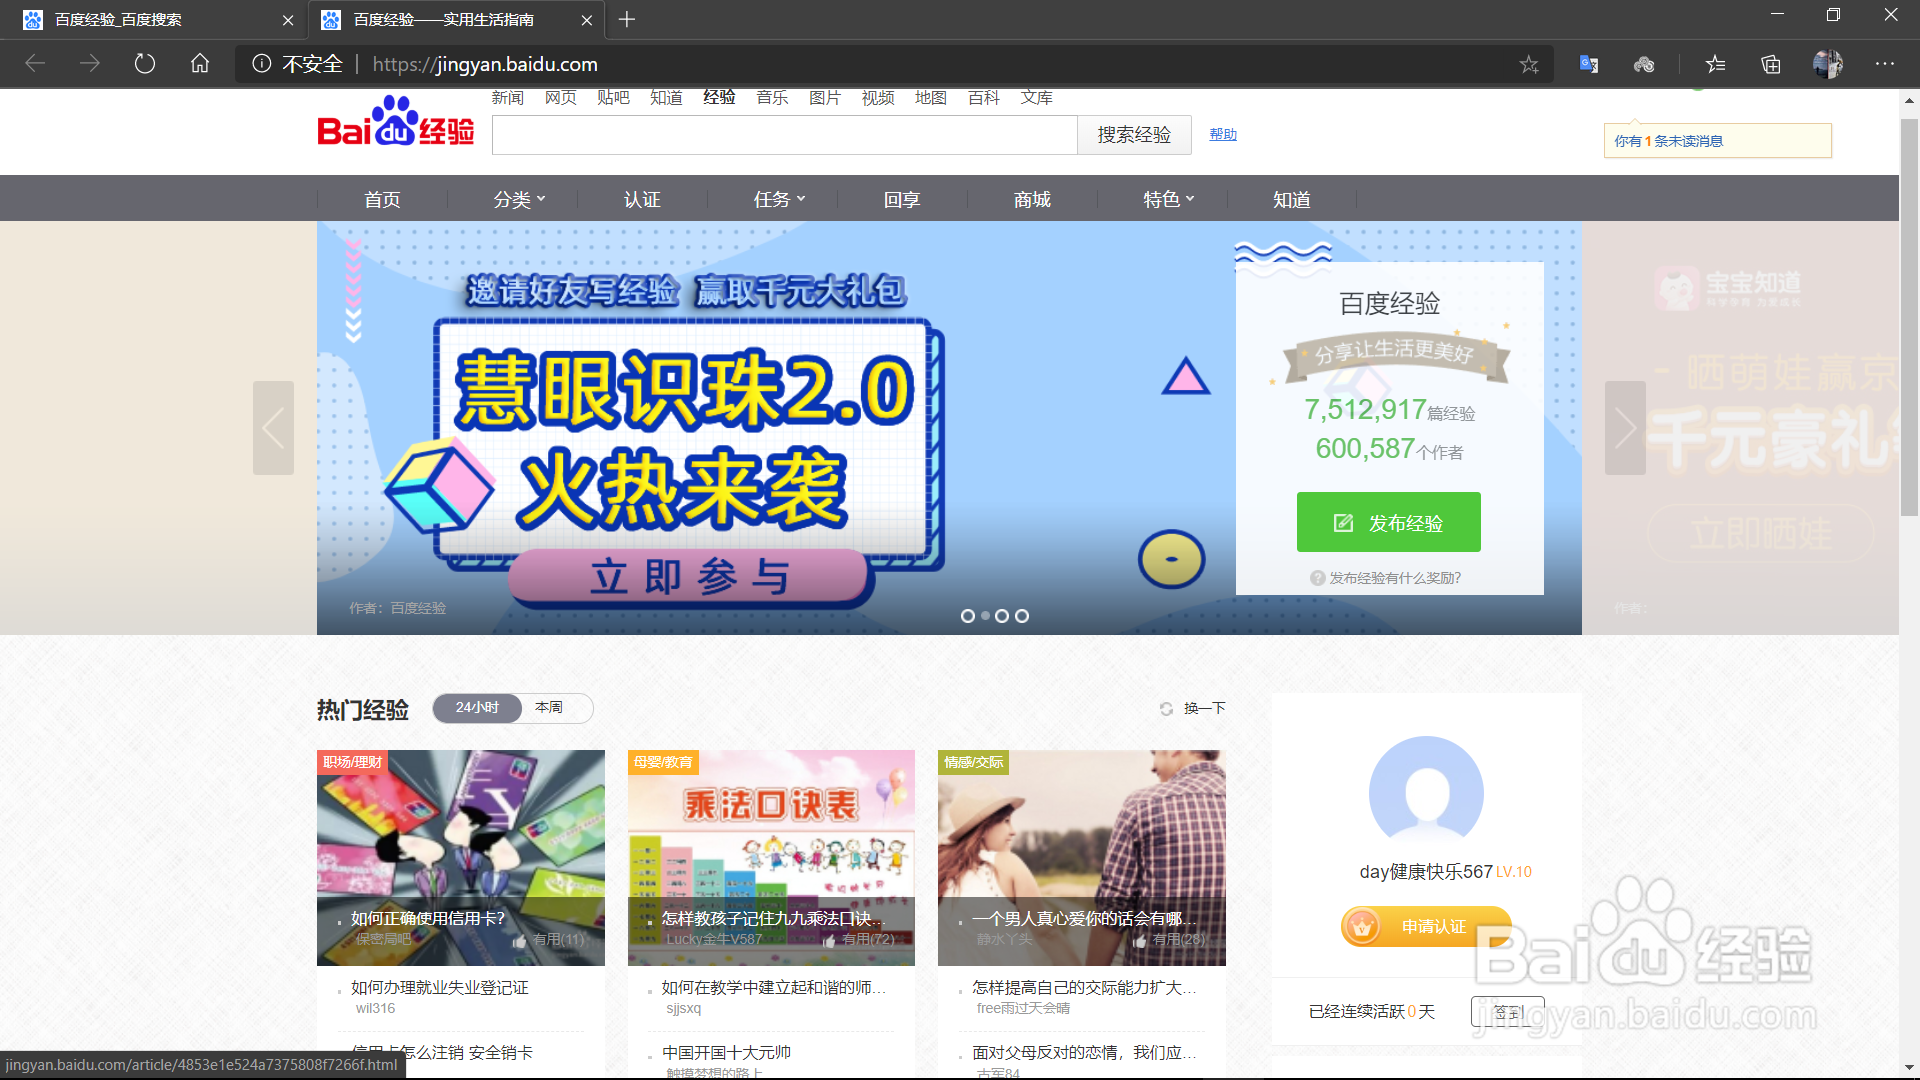
Task: Open the translate page icon
Action: coord(1589,65)
